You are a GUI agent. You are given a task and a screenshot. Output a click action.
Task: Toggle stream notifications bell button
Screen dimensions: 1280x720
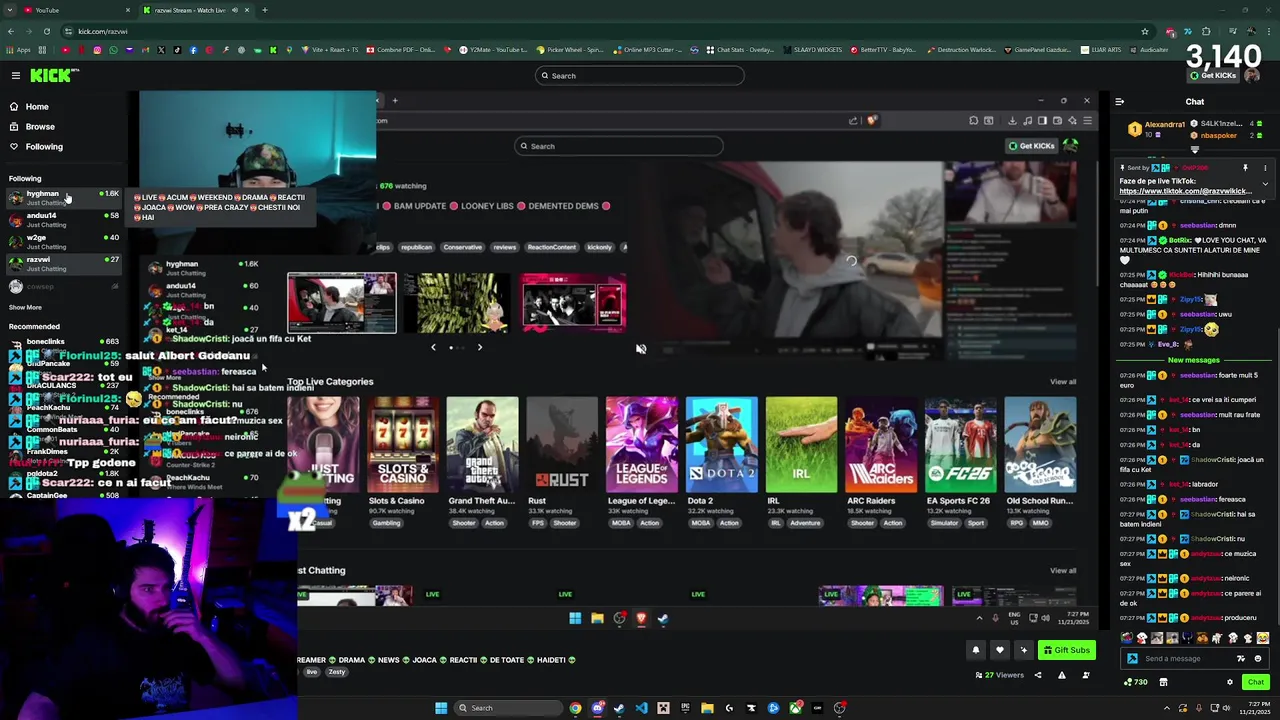(976, 650)
